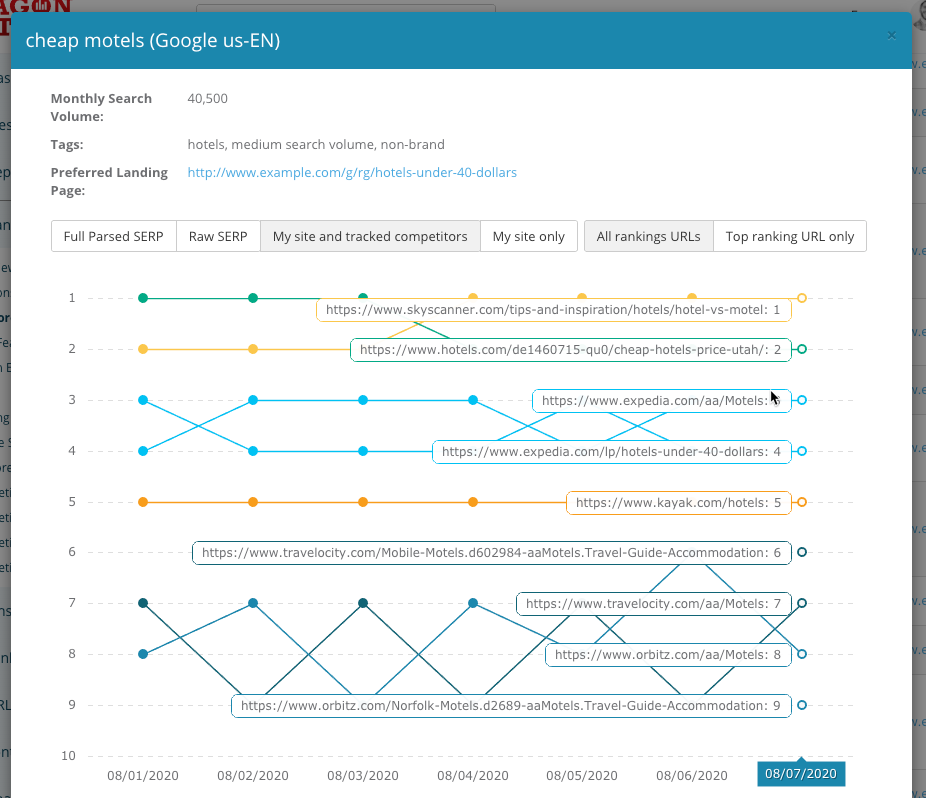The image size is (926, 798).
Task: Click the expedia hotels-under-40-dollars URL label
Action: [x=611, y=452]
